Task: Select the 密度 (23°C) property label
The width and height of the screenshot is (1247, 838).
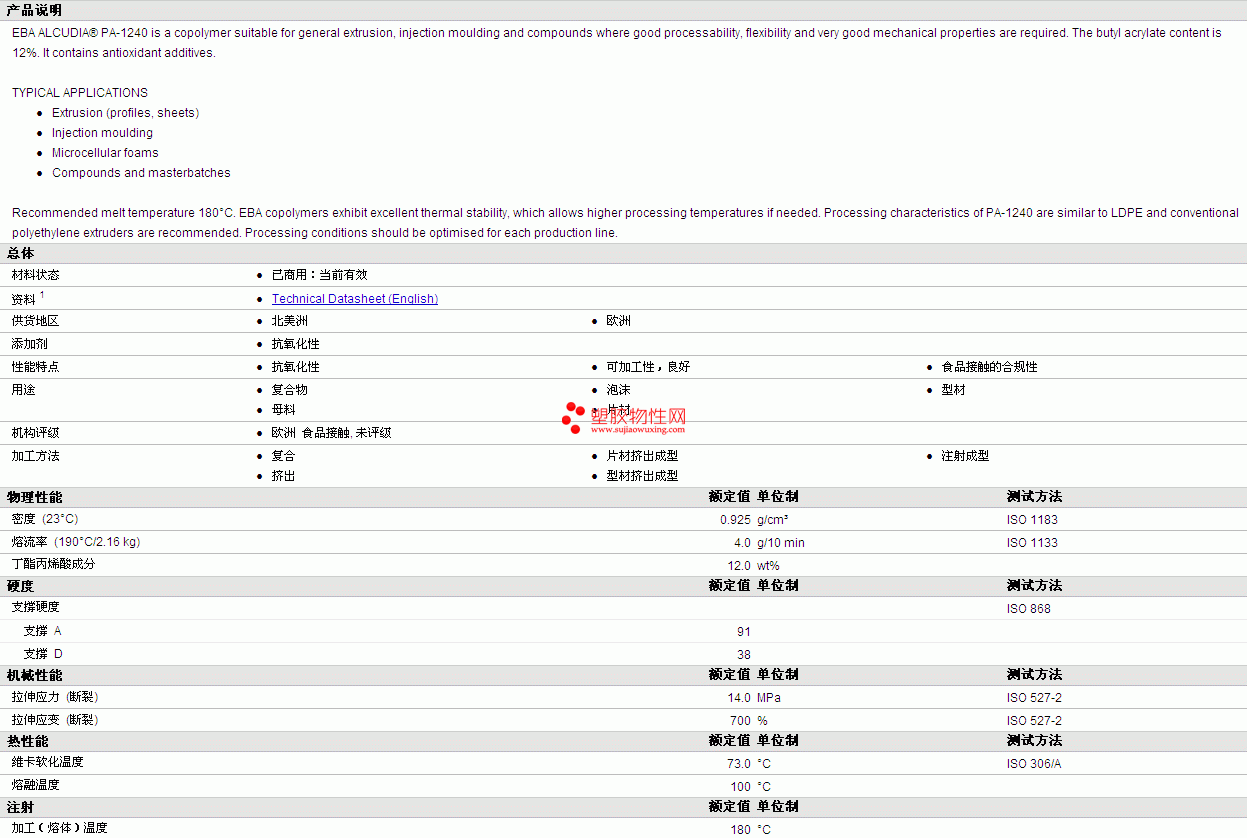Action: 44,519
